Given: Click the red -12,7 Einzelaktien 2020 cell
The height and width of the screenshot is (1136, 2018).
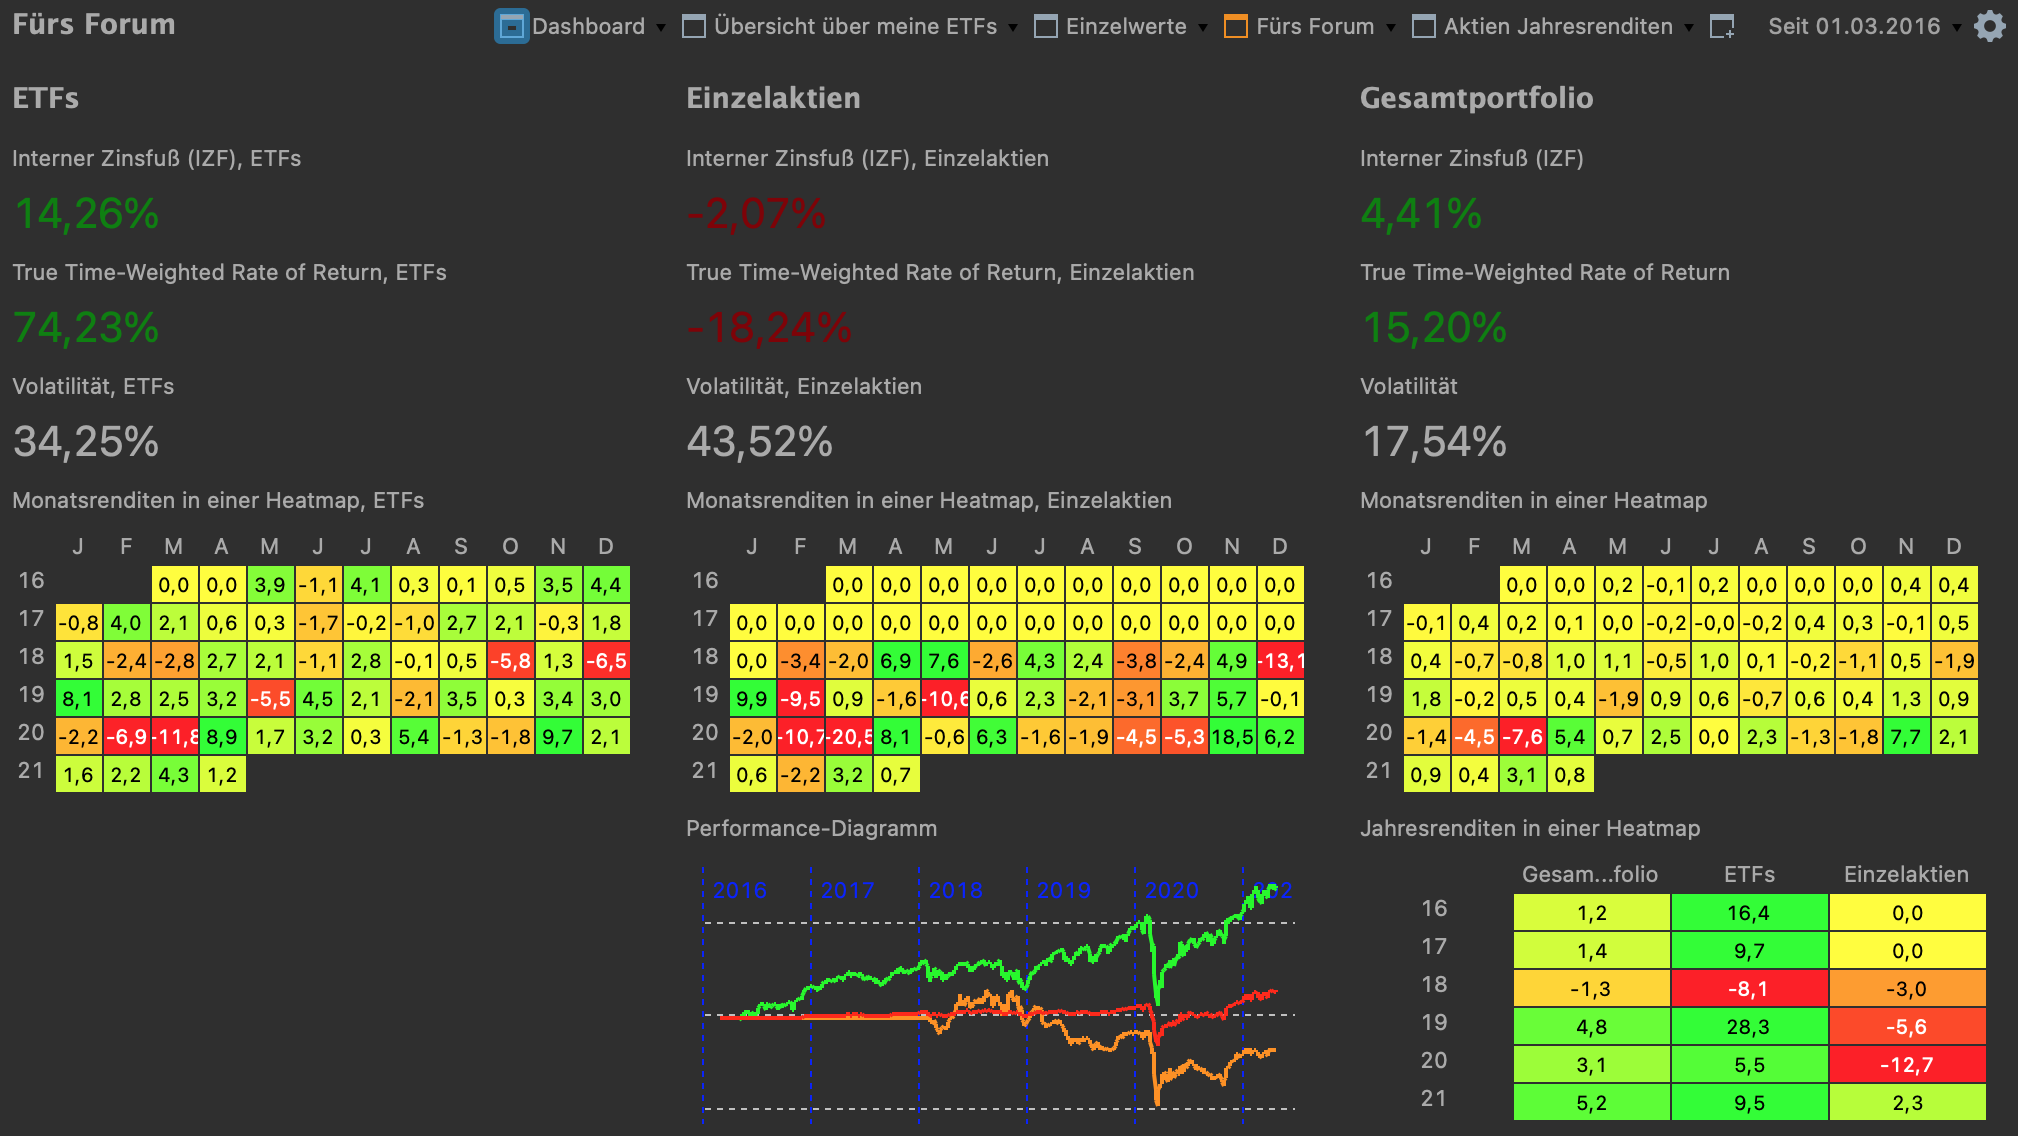Looking at the screenshot, I should pyautogui.click(x=1906, y=1065).
